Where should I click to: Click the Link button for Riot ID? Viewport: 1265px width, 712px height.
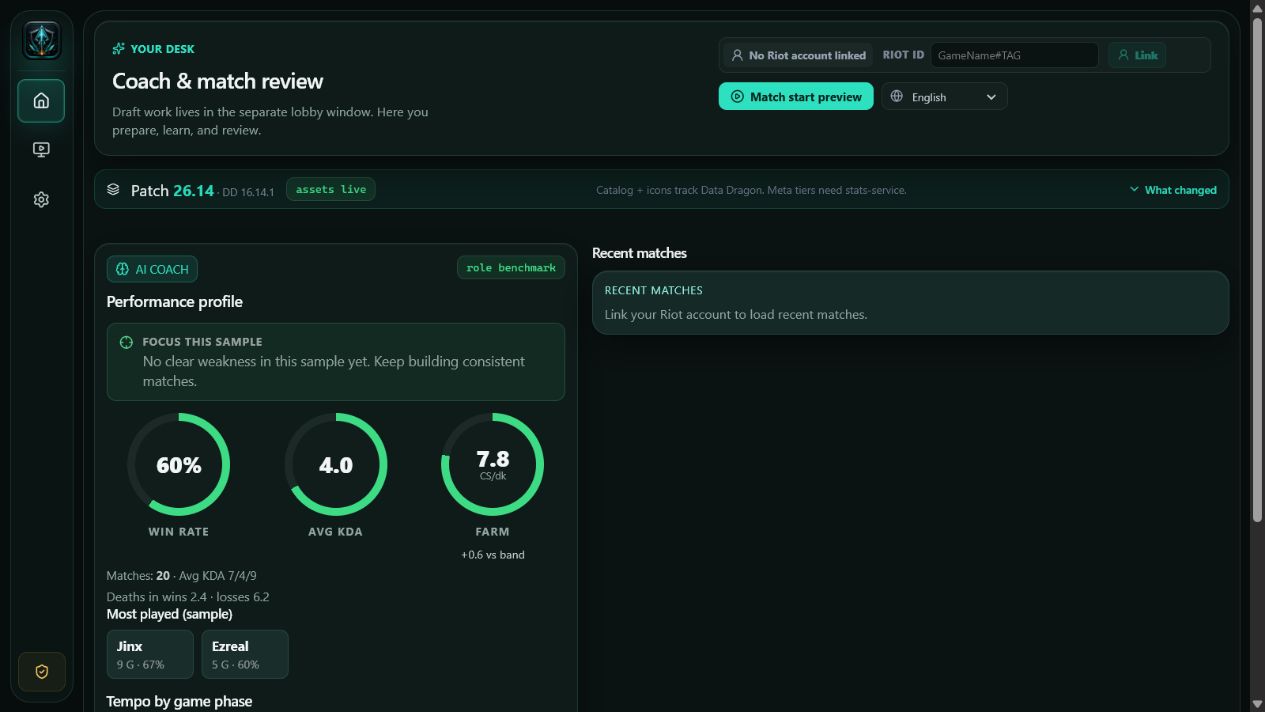tap(1137, 55)
